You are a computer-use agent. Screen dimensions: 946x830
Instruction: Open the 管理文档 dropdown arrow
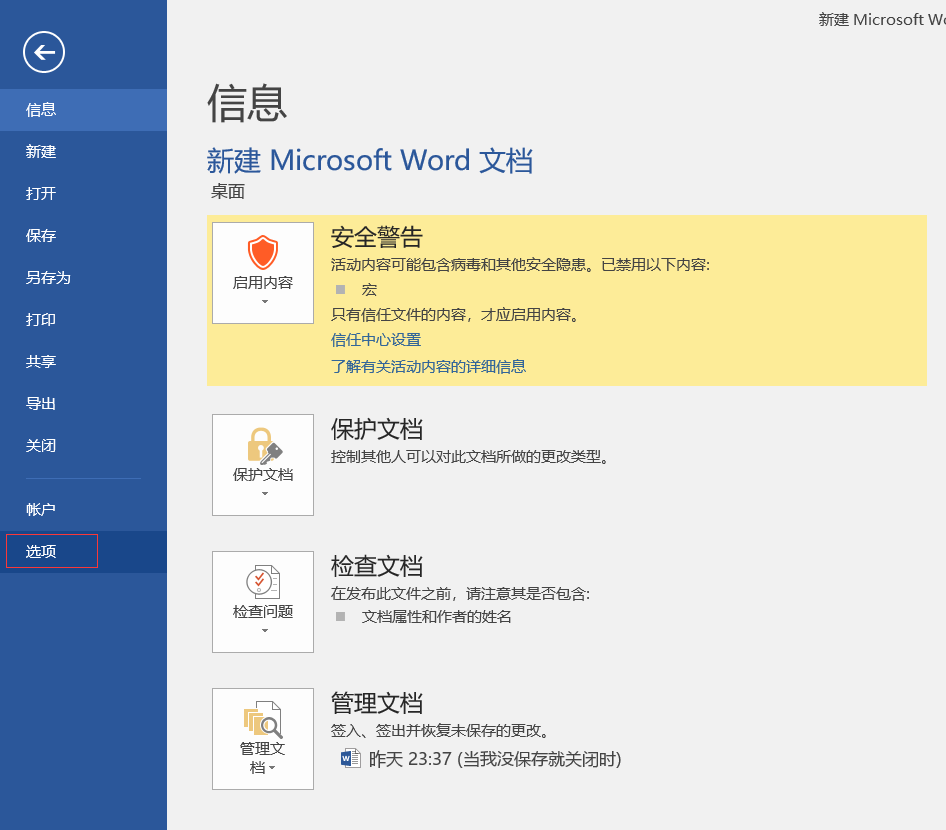[272, 768]
